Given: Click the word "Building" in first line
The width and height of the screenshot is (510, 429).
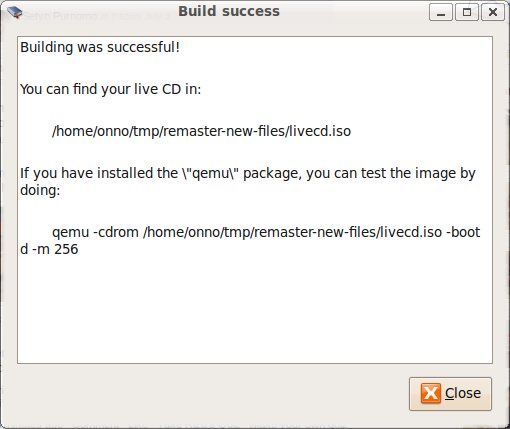Looking at the screenshot, I should (x=47, y=47).
